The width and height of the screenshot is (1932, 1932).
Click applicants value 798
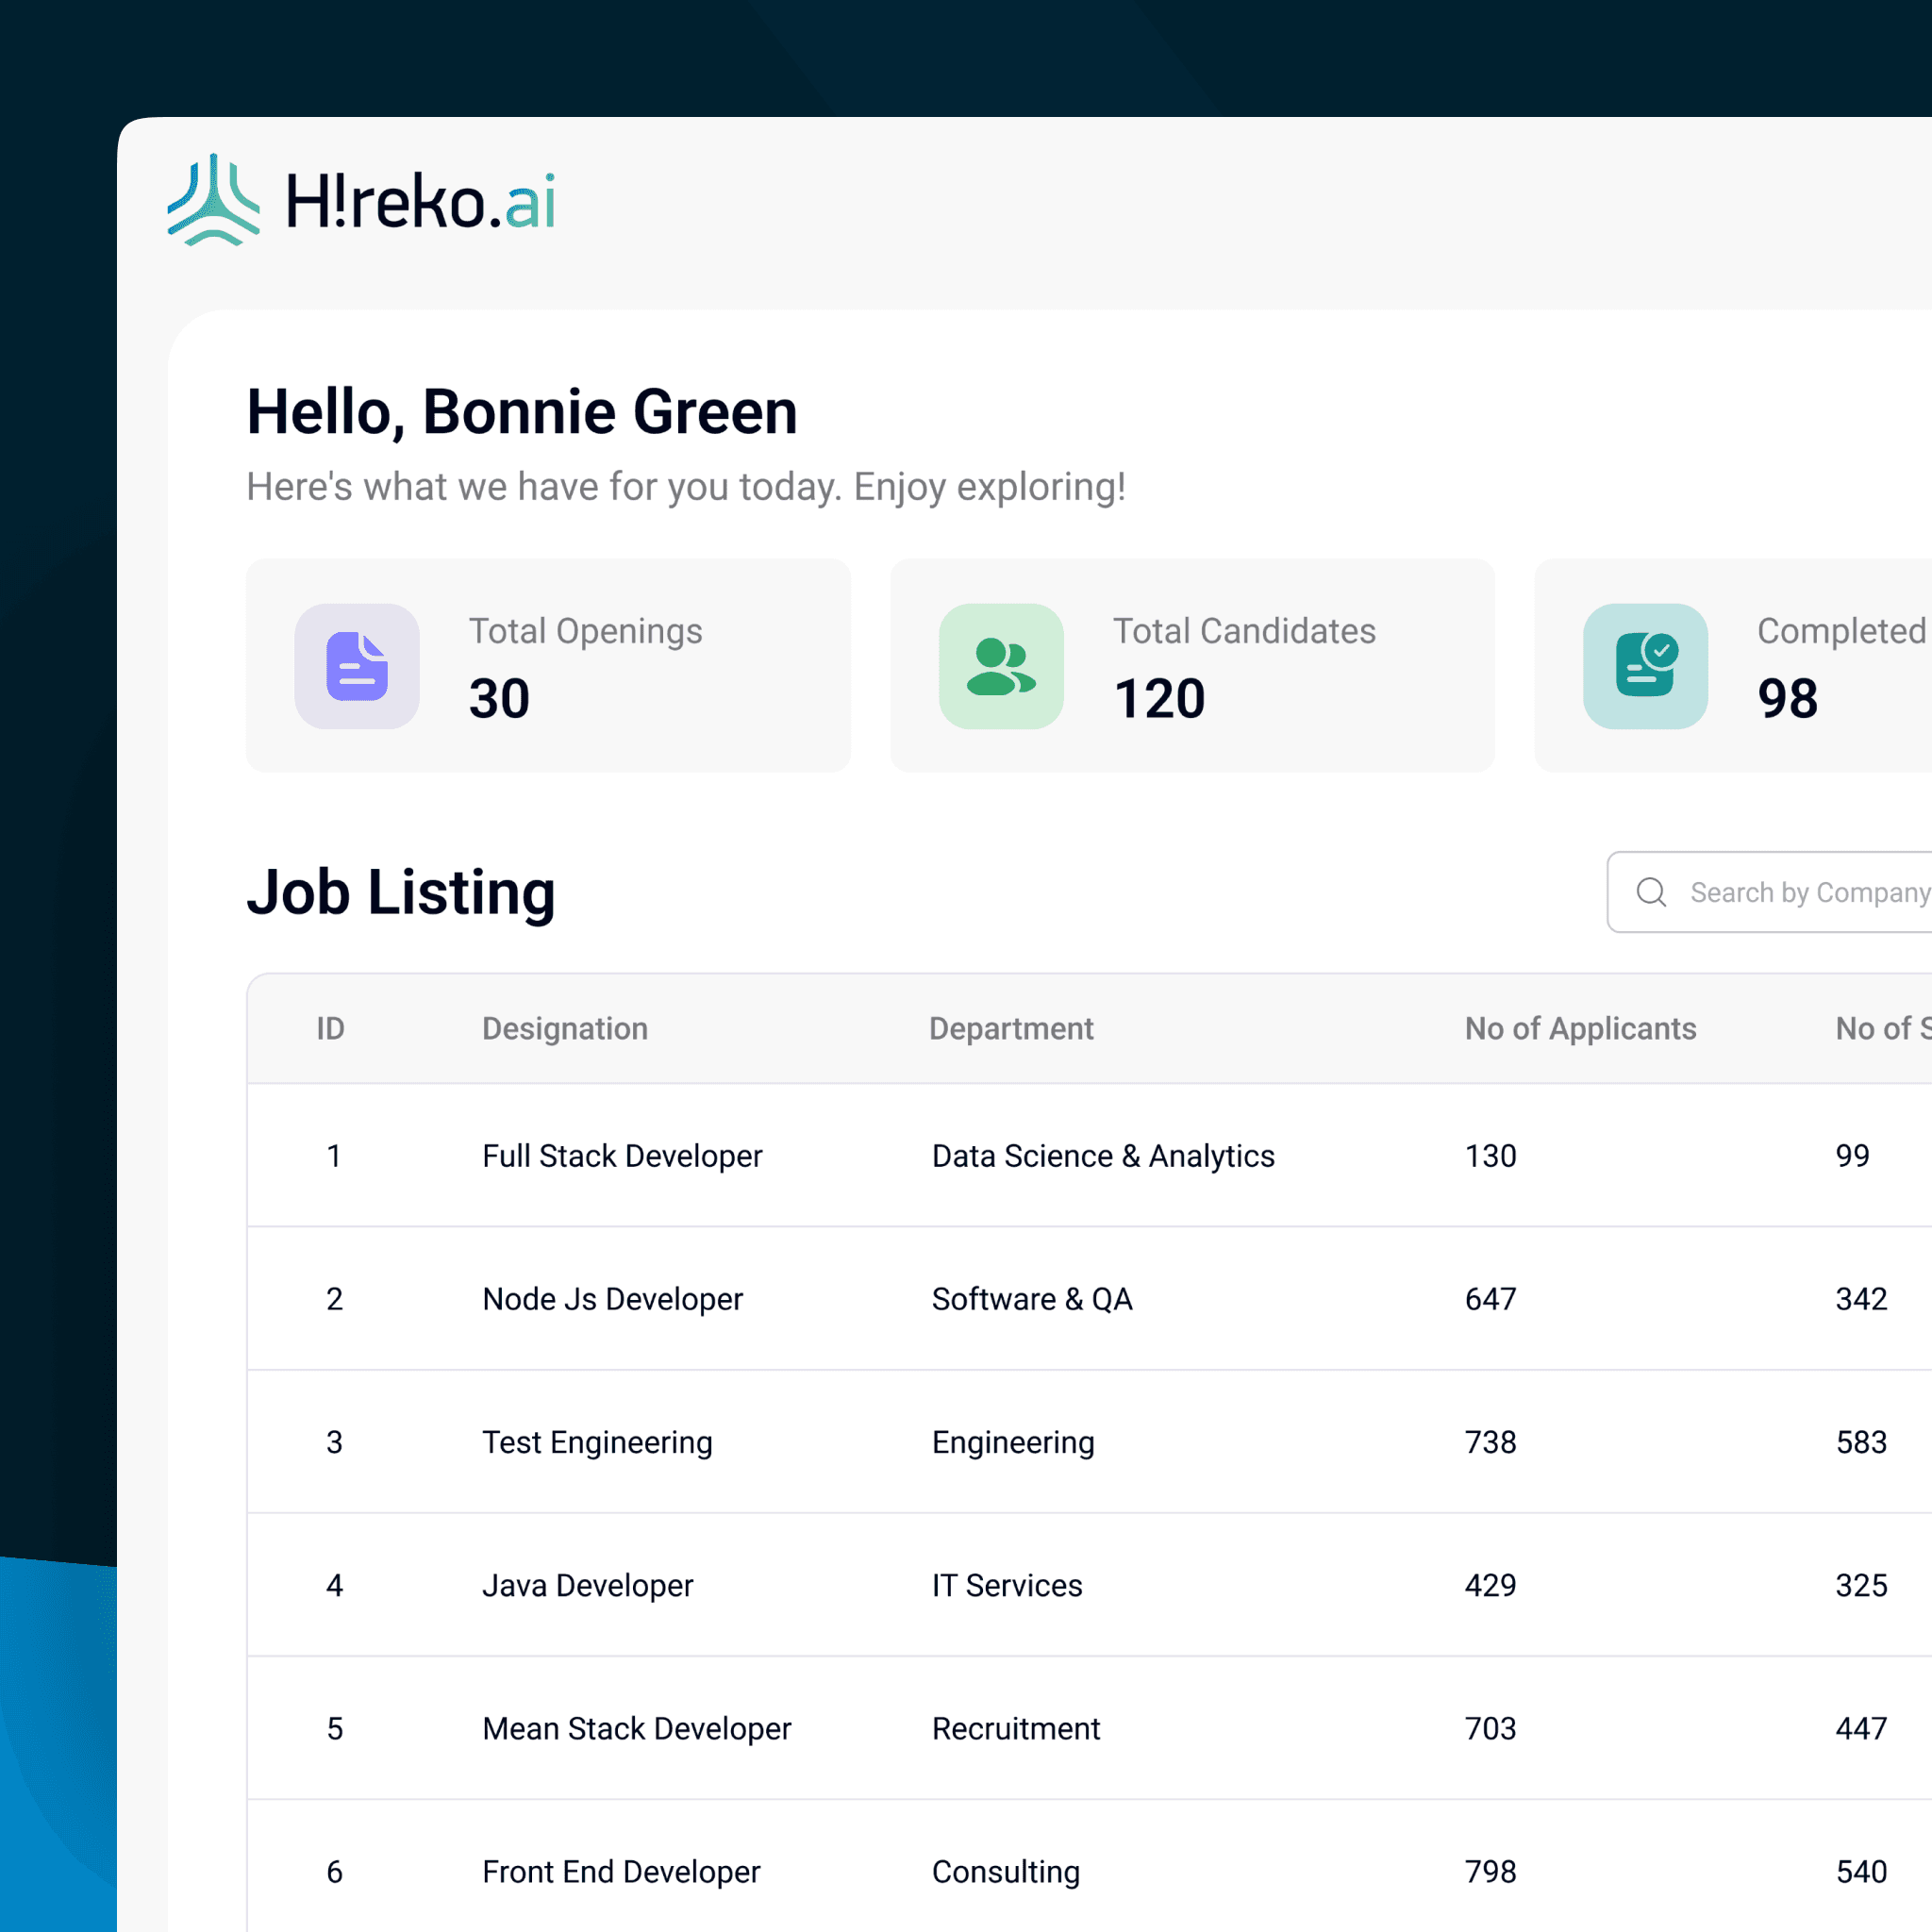pos(1490,1871)
